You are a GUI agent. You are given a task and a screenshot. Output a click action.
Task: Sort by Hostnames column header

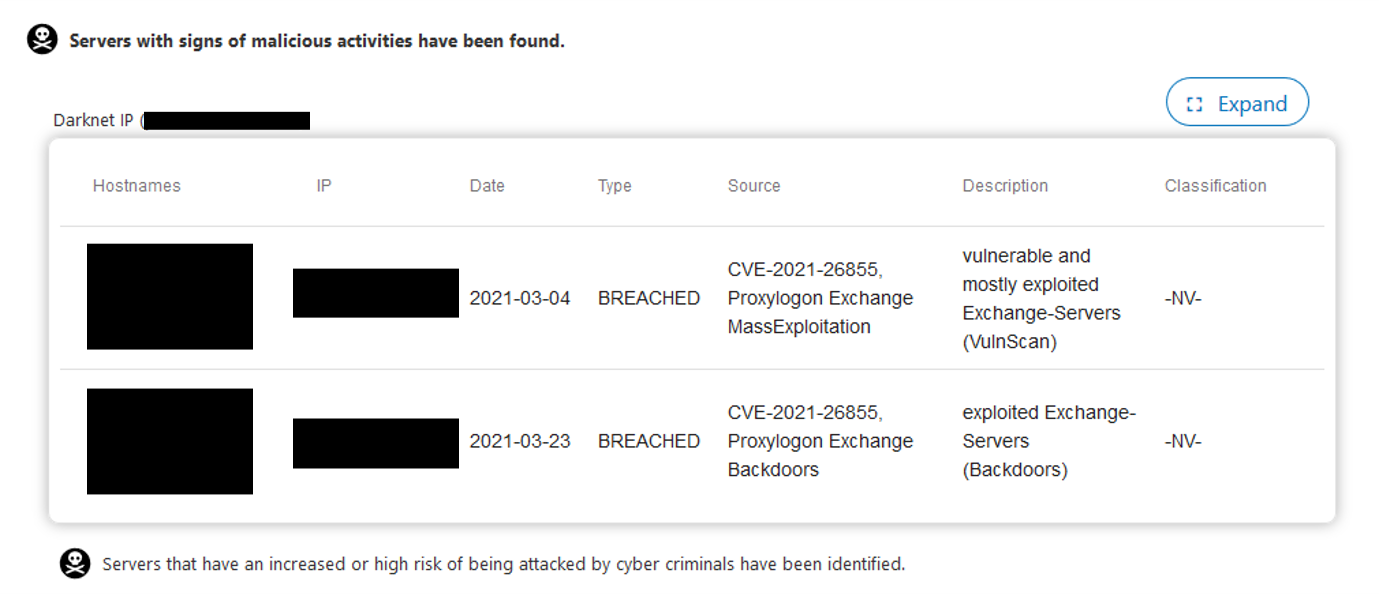click(137, 186)
